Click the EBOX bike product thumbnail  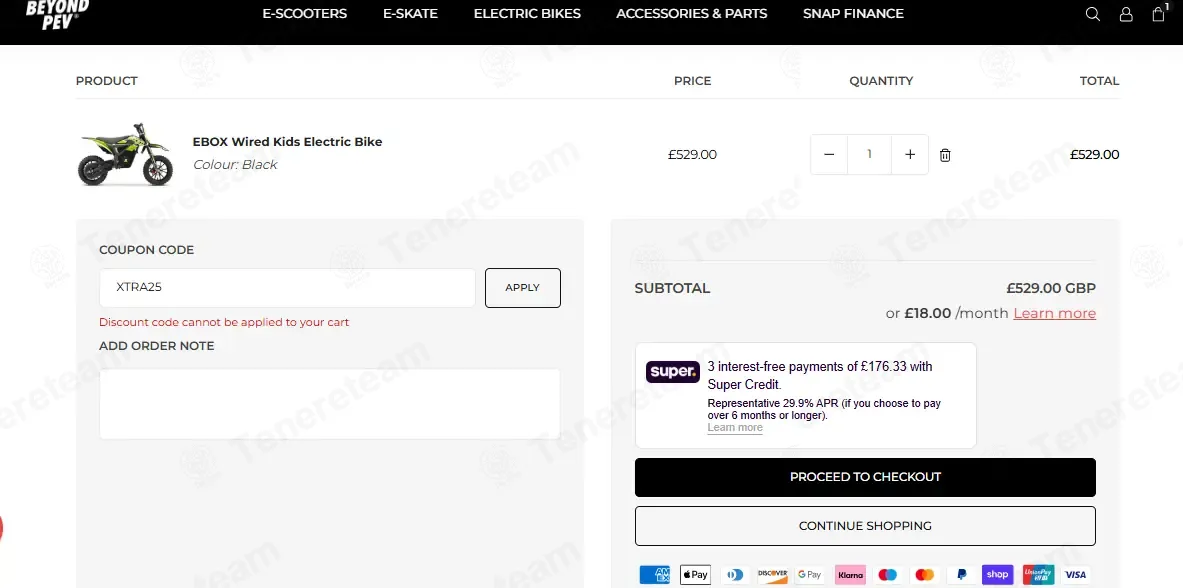[126, 155]
